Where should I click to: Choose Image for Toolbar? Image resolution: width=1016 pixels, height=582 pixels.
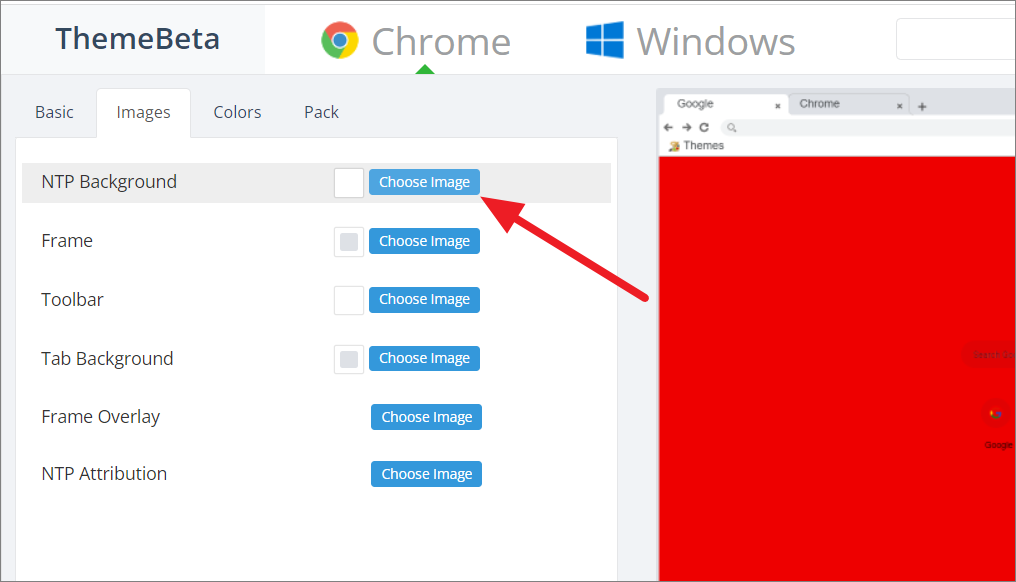[424, 299]
